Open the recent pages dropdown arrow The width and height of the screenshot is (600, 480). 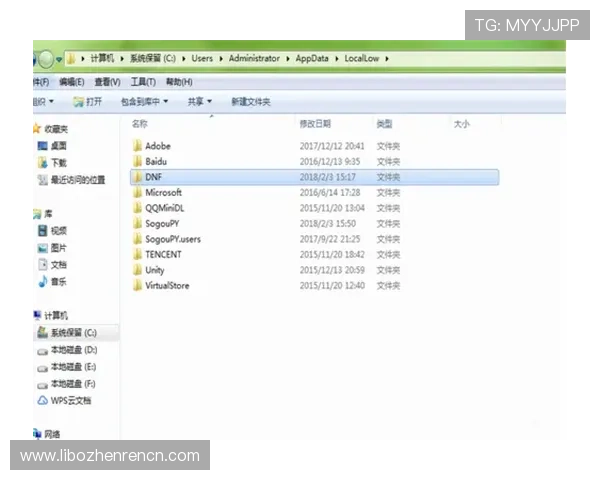[x=59, y=59]
